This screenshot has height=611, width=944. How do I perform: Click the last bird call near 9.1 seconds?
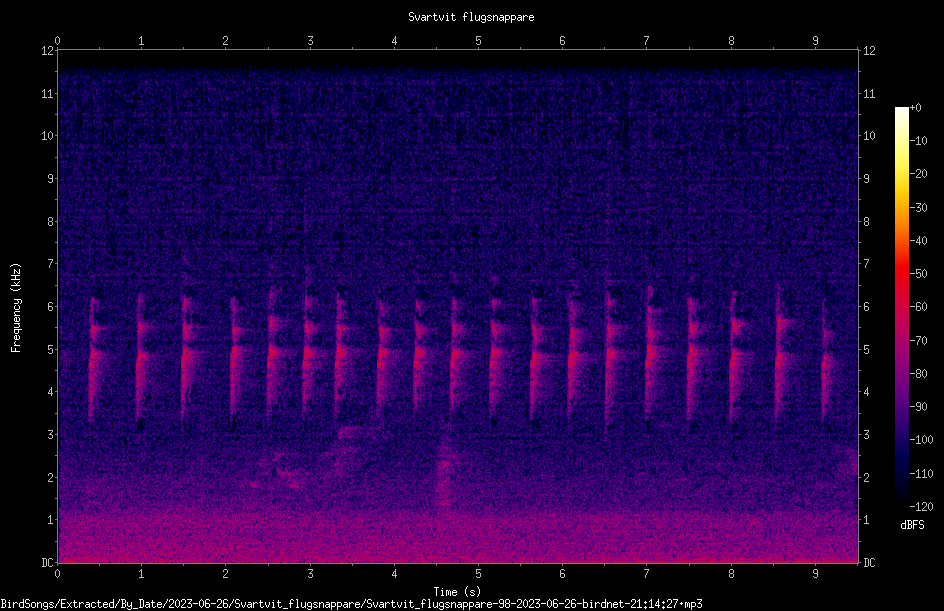click(827, 361)
